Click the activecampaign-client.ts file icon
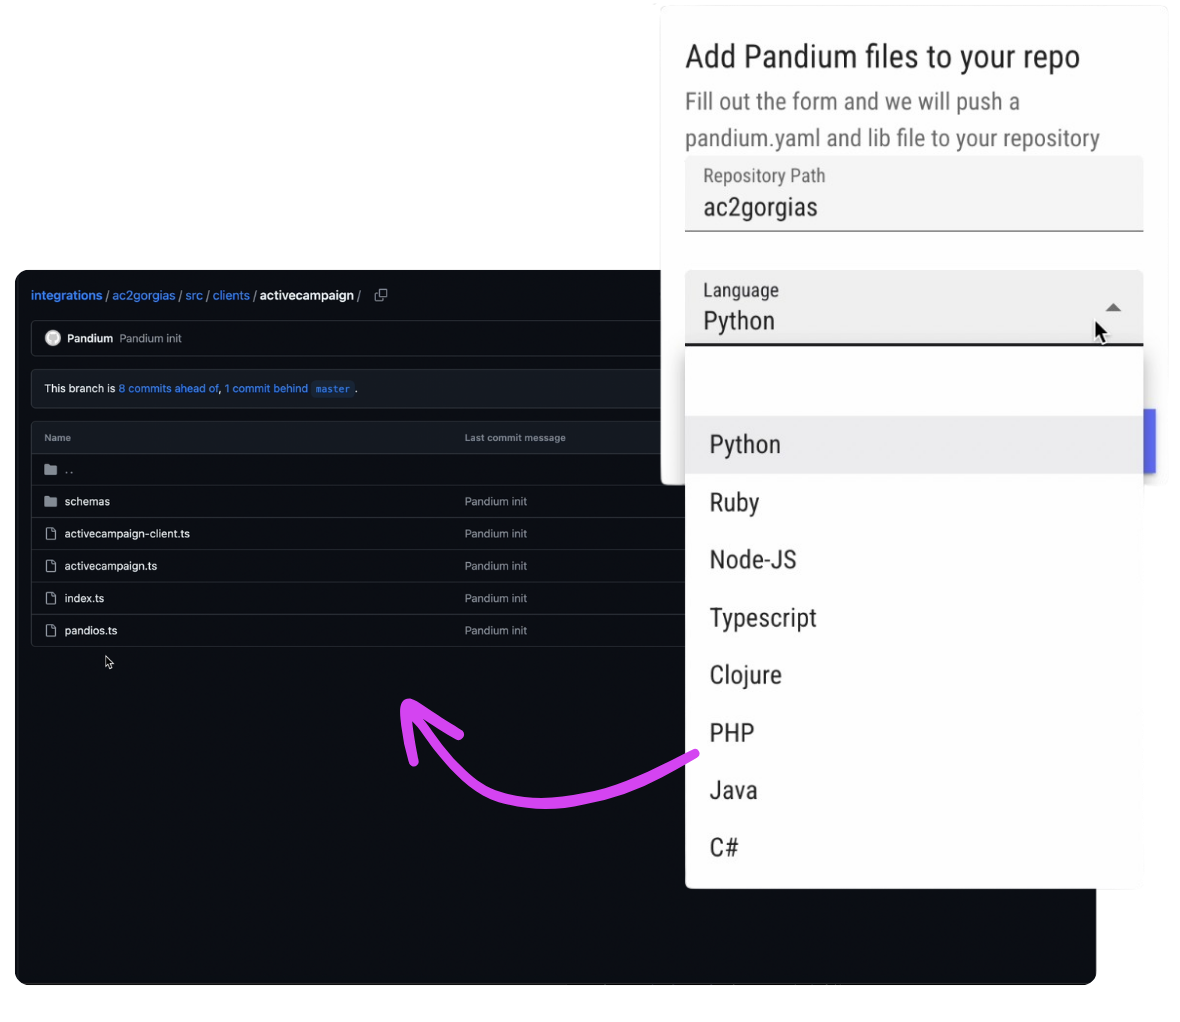This screenshot has height=1022, width=1180. 51,533
